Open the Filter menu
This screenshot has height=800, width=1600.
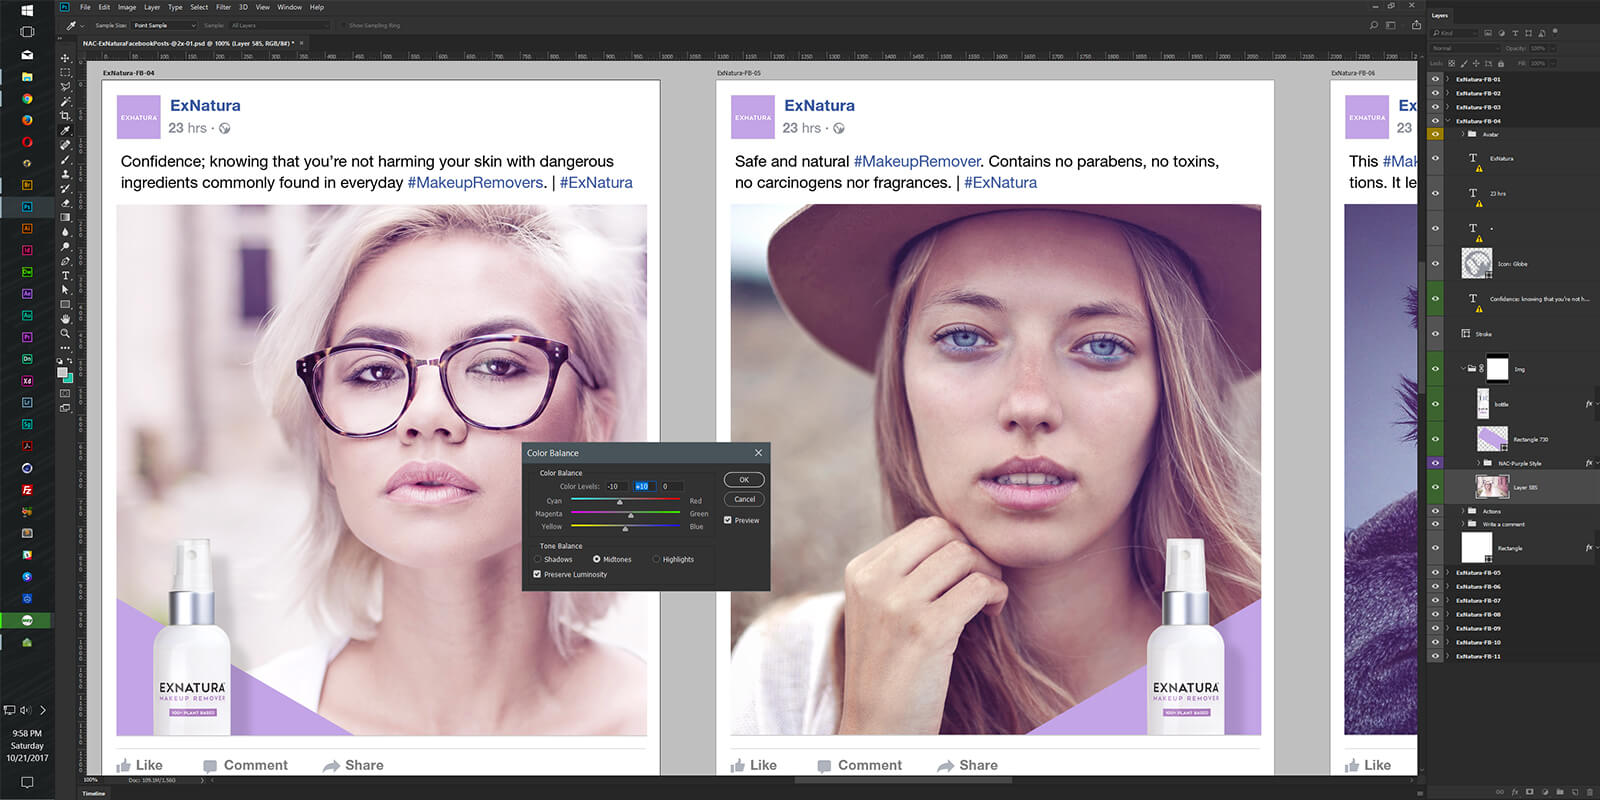[x=223, y=7]
